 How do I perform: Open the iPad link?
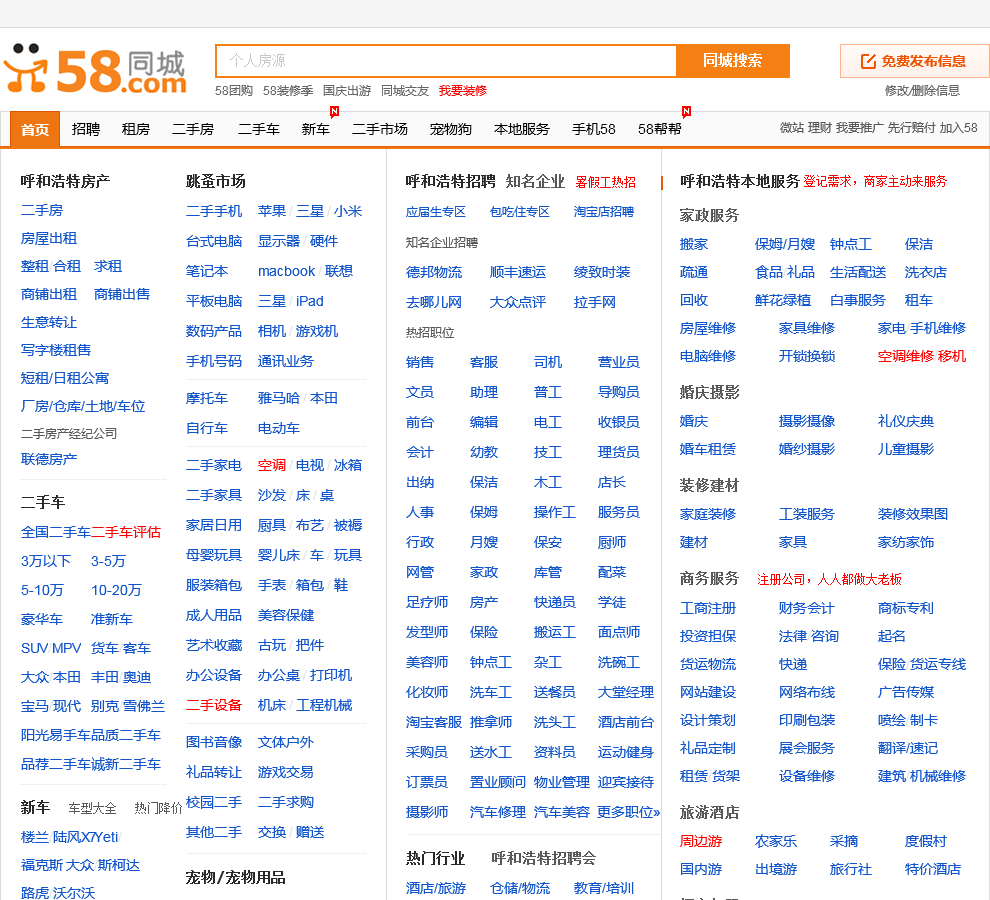[x=309, y=301]
